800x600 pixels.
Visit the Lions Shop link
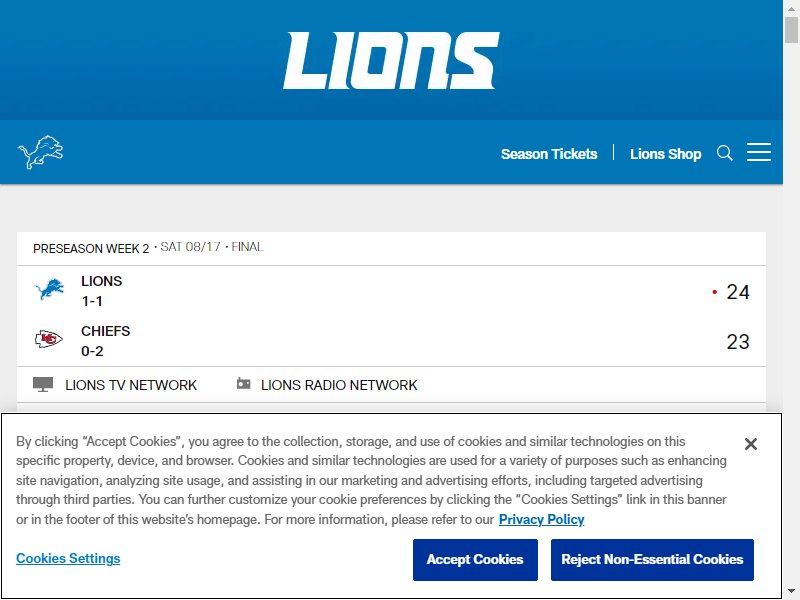pos(665,154)
